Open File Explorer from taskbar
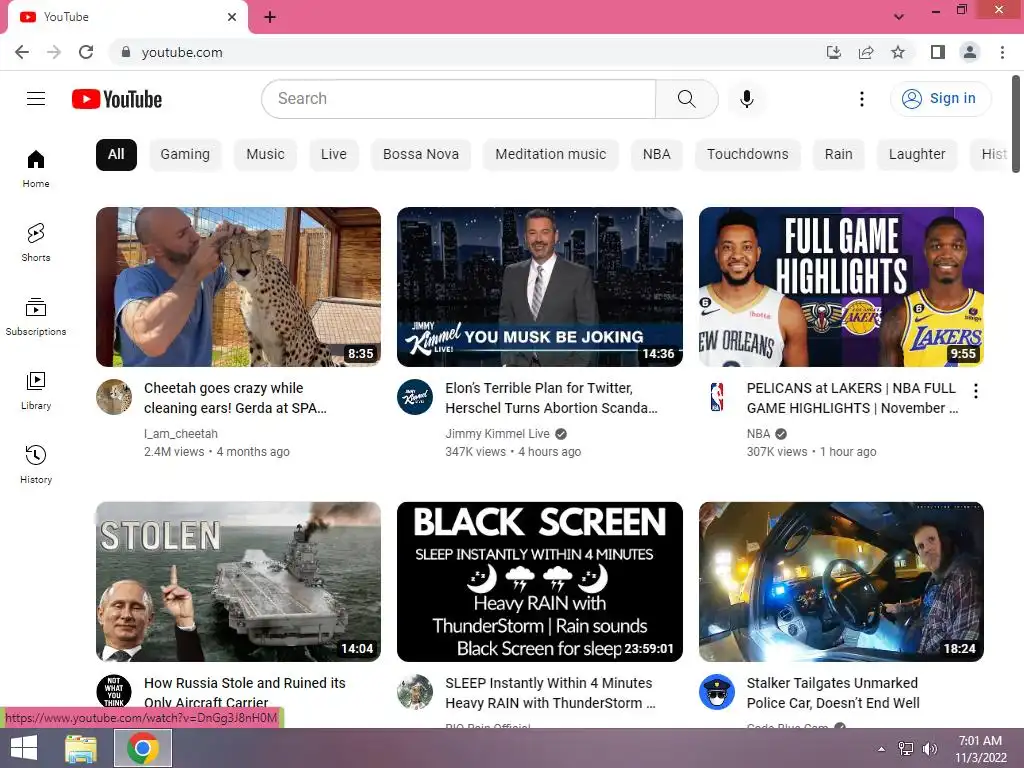This screenshot has width=1024, height=768. (x=81, y=748)
